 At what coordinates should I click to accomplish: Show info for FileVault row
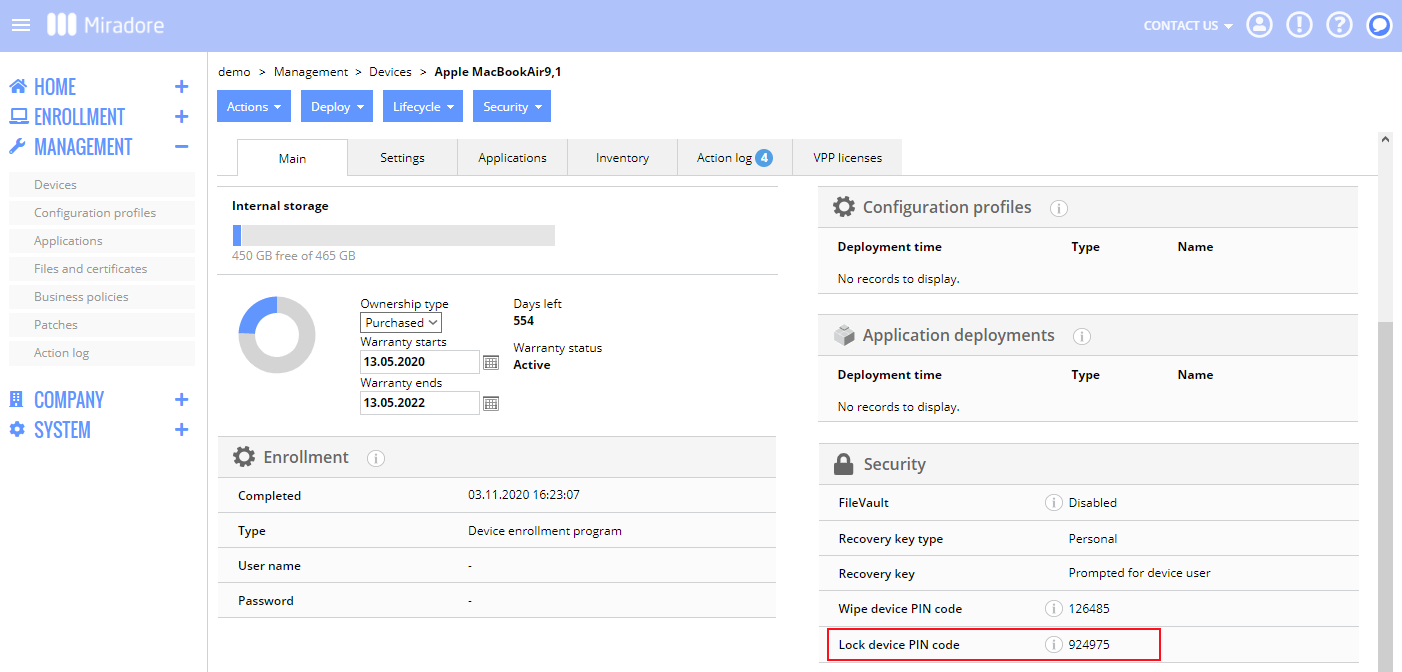point(1053,503)
